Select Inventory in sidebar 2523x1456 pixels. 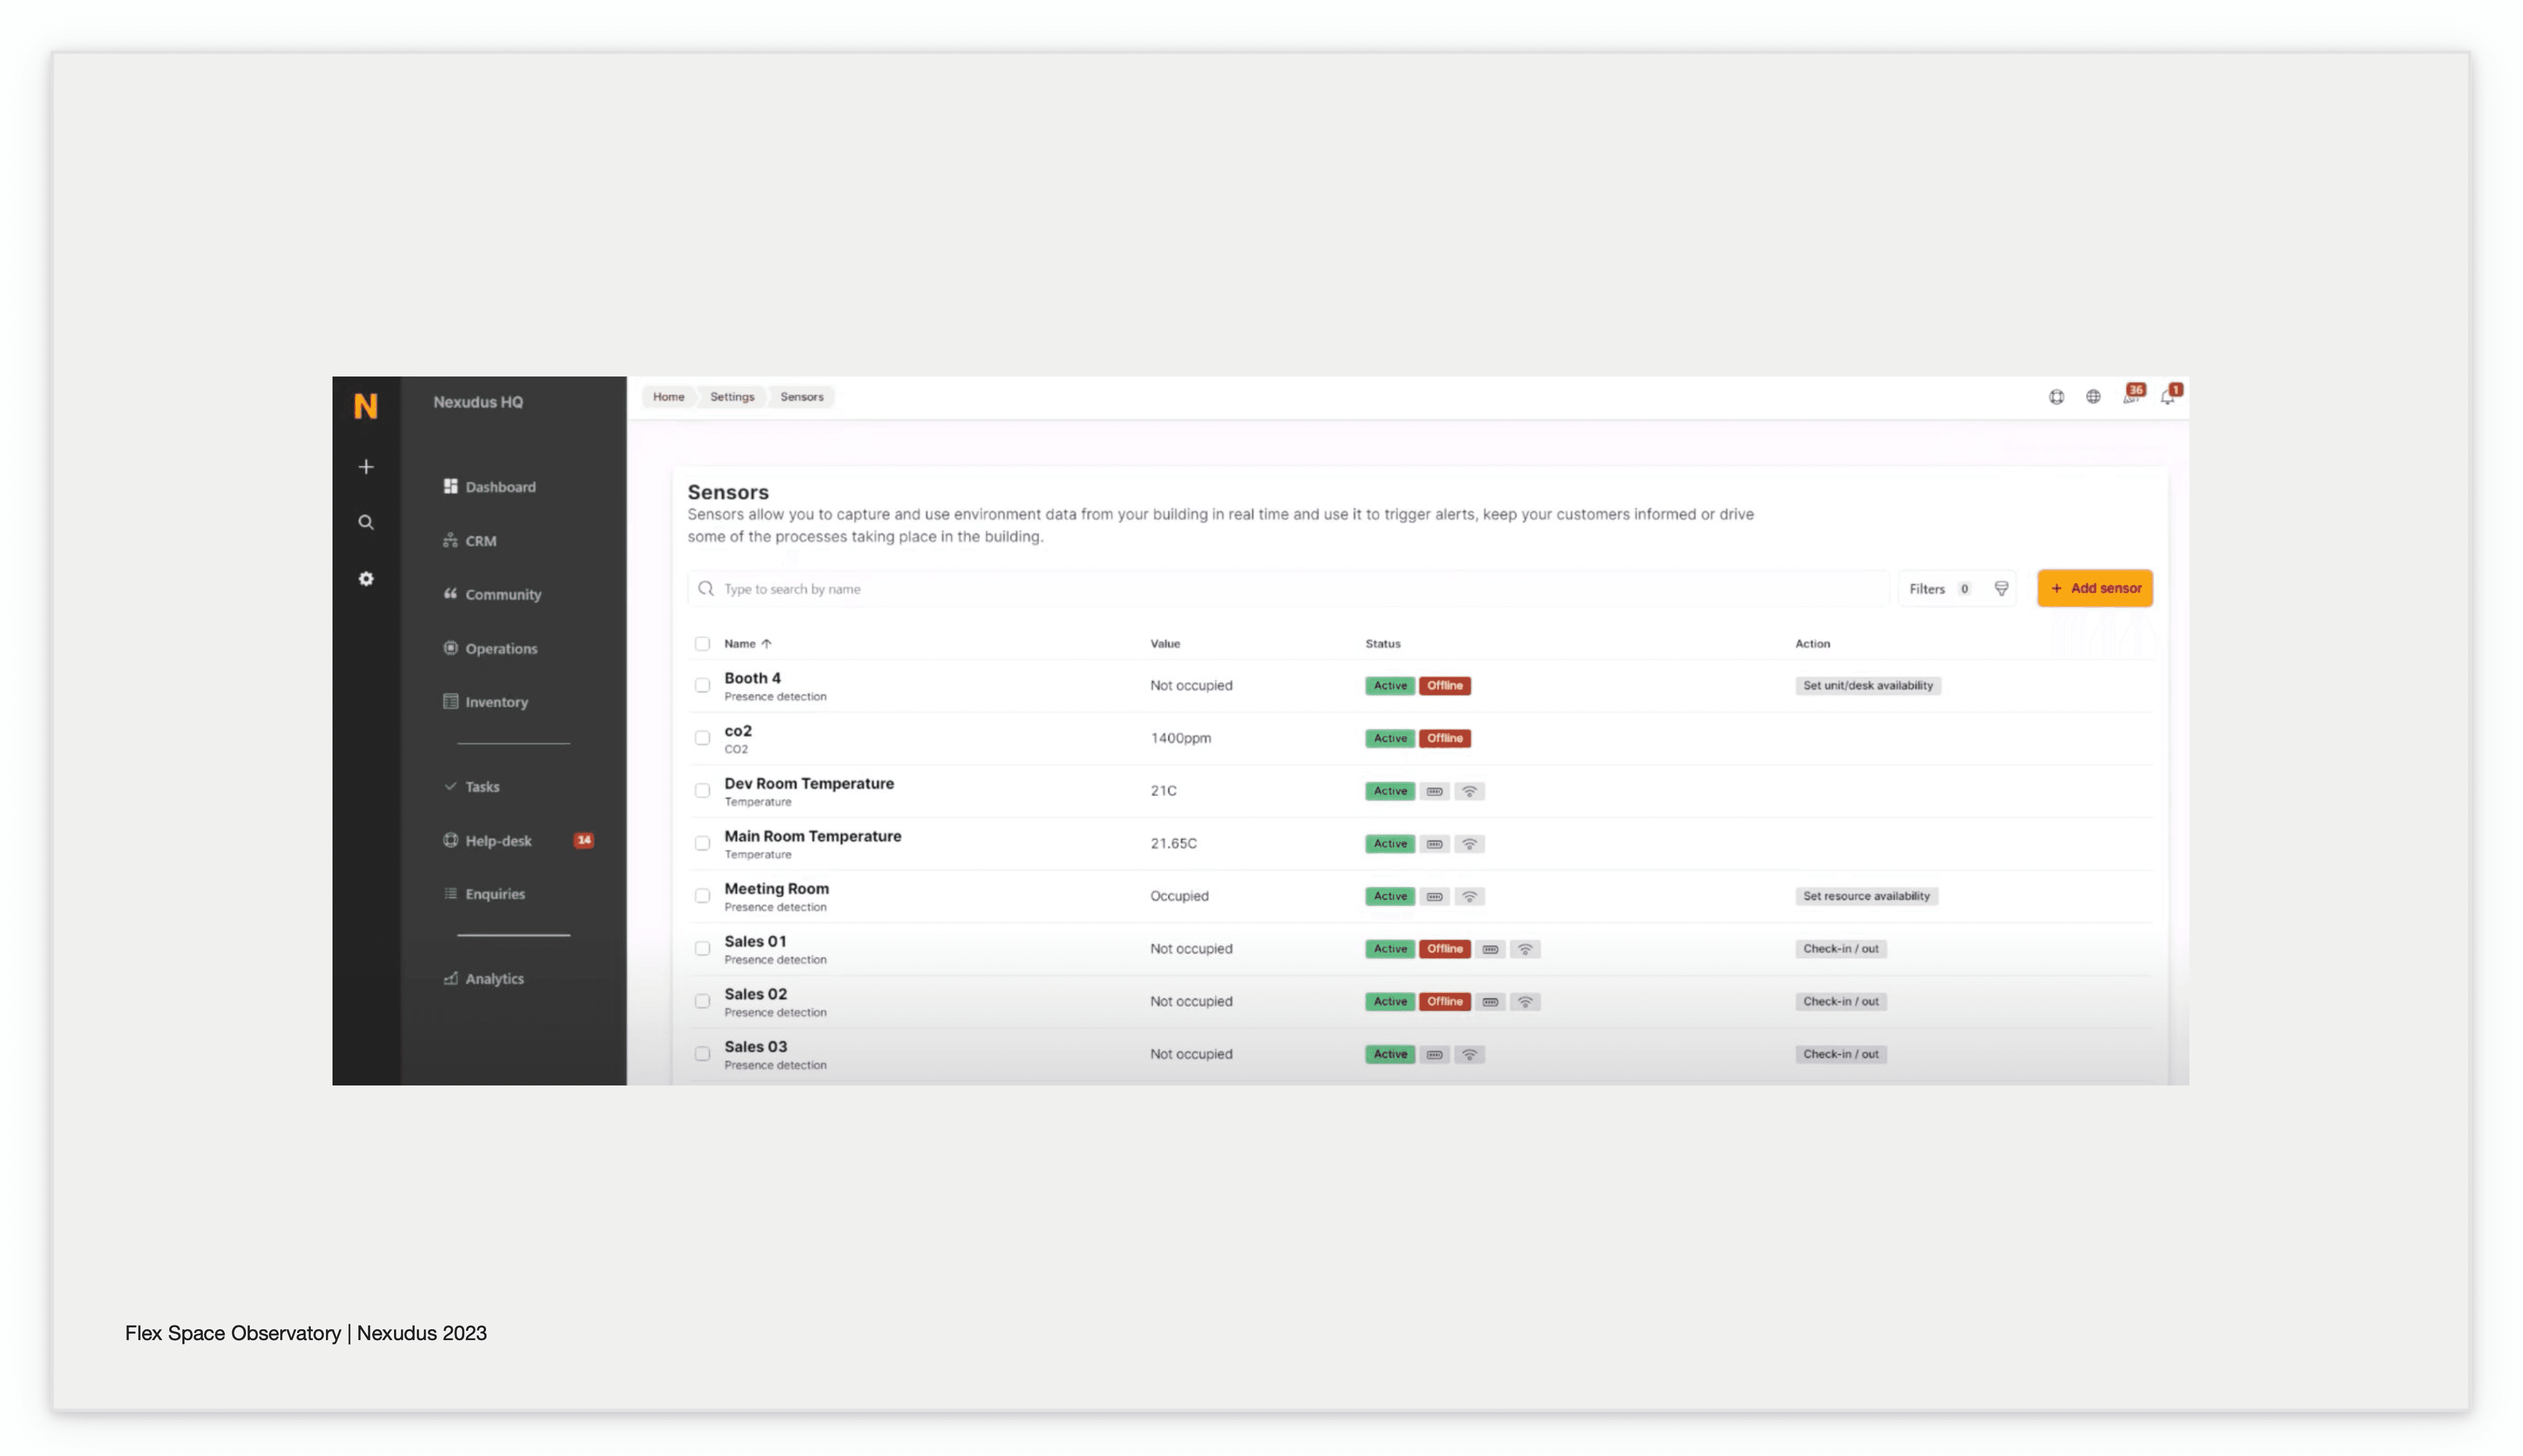pyautogui.click(x=485, y=702)
